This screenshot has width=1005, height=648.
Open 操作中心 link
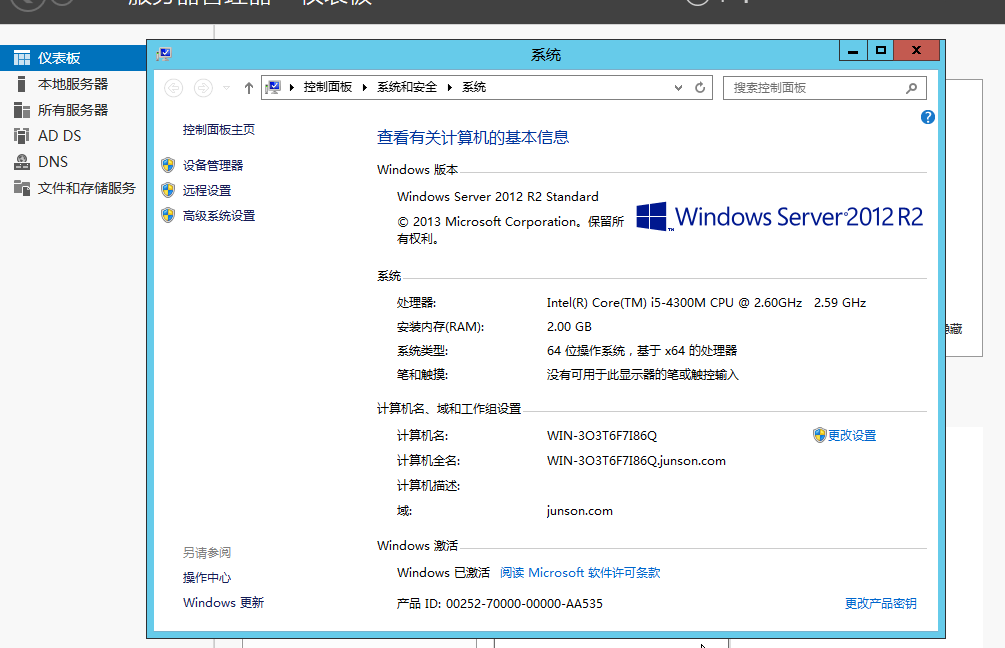tap(206, 577)
